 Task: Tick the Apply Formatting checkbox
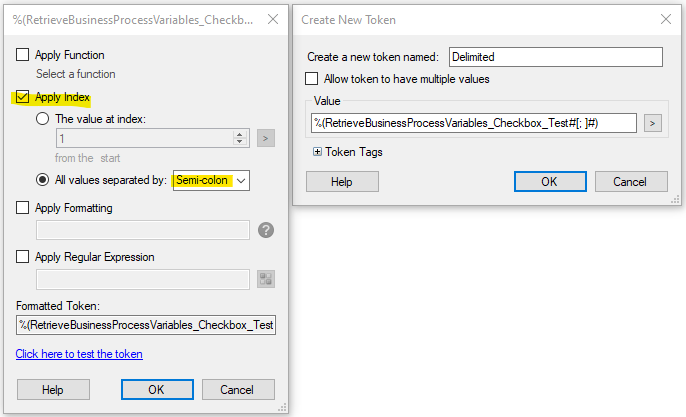pyautogui.click(x=22, y=207)
